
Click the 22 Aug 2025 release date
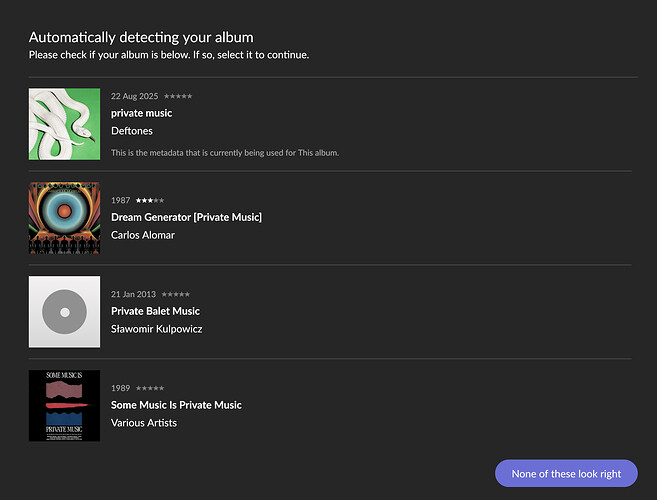tap(134, 96)
